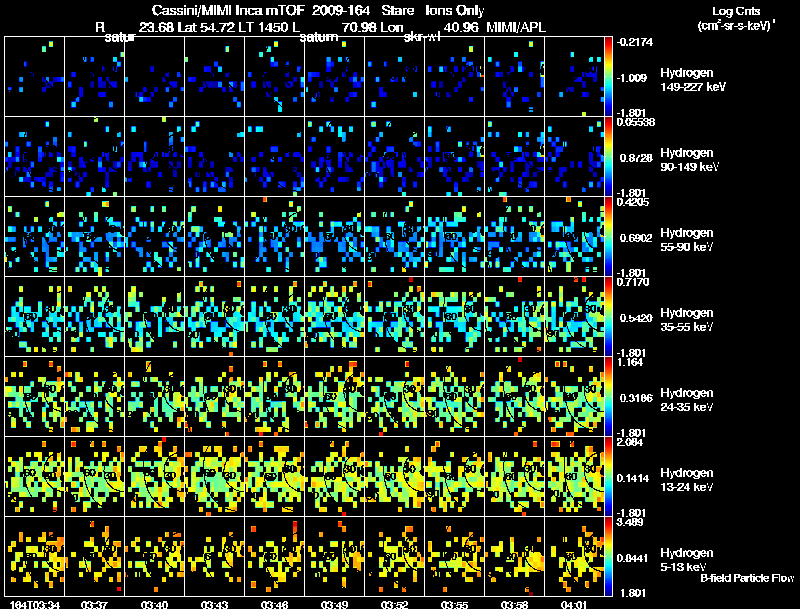Select the (cm²-sr-s-keV) units label
Screen dimensions: 800x609
(x=736, y=25)
